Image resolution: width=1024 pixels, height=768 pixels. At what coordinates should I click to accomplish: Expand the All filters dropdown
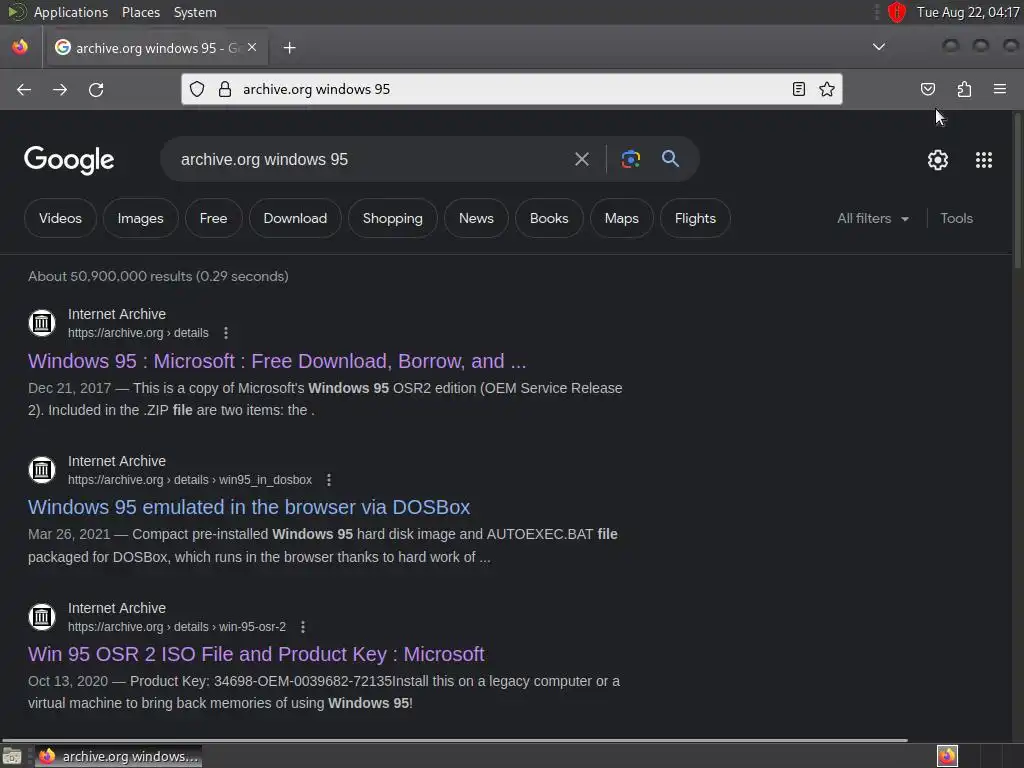872,218
